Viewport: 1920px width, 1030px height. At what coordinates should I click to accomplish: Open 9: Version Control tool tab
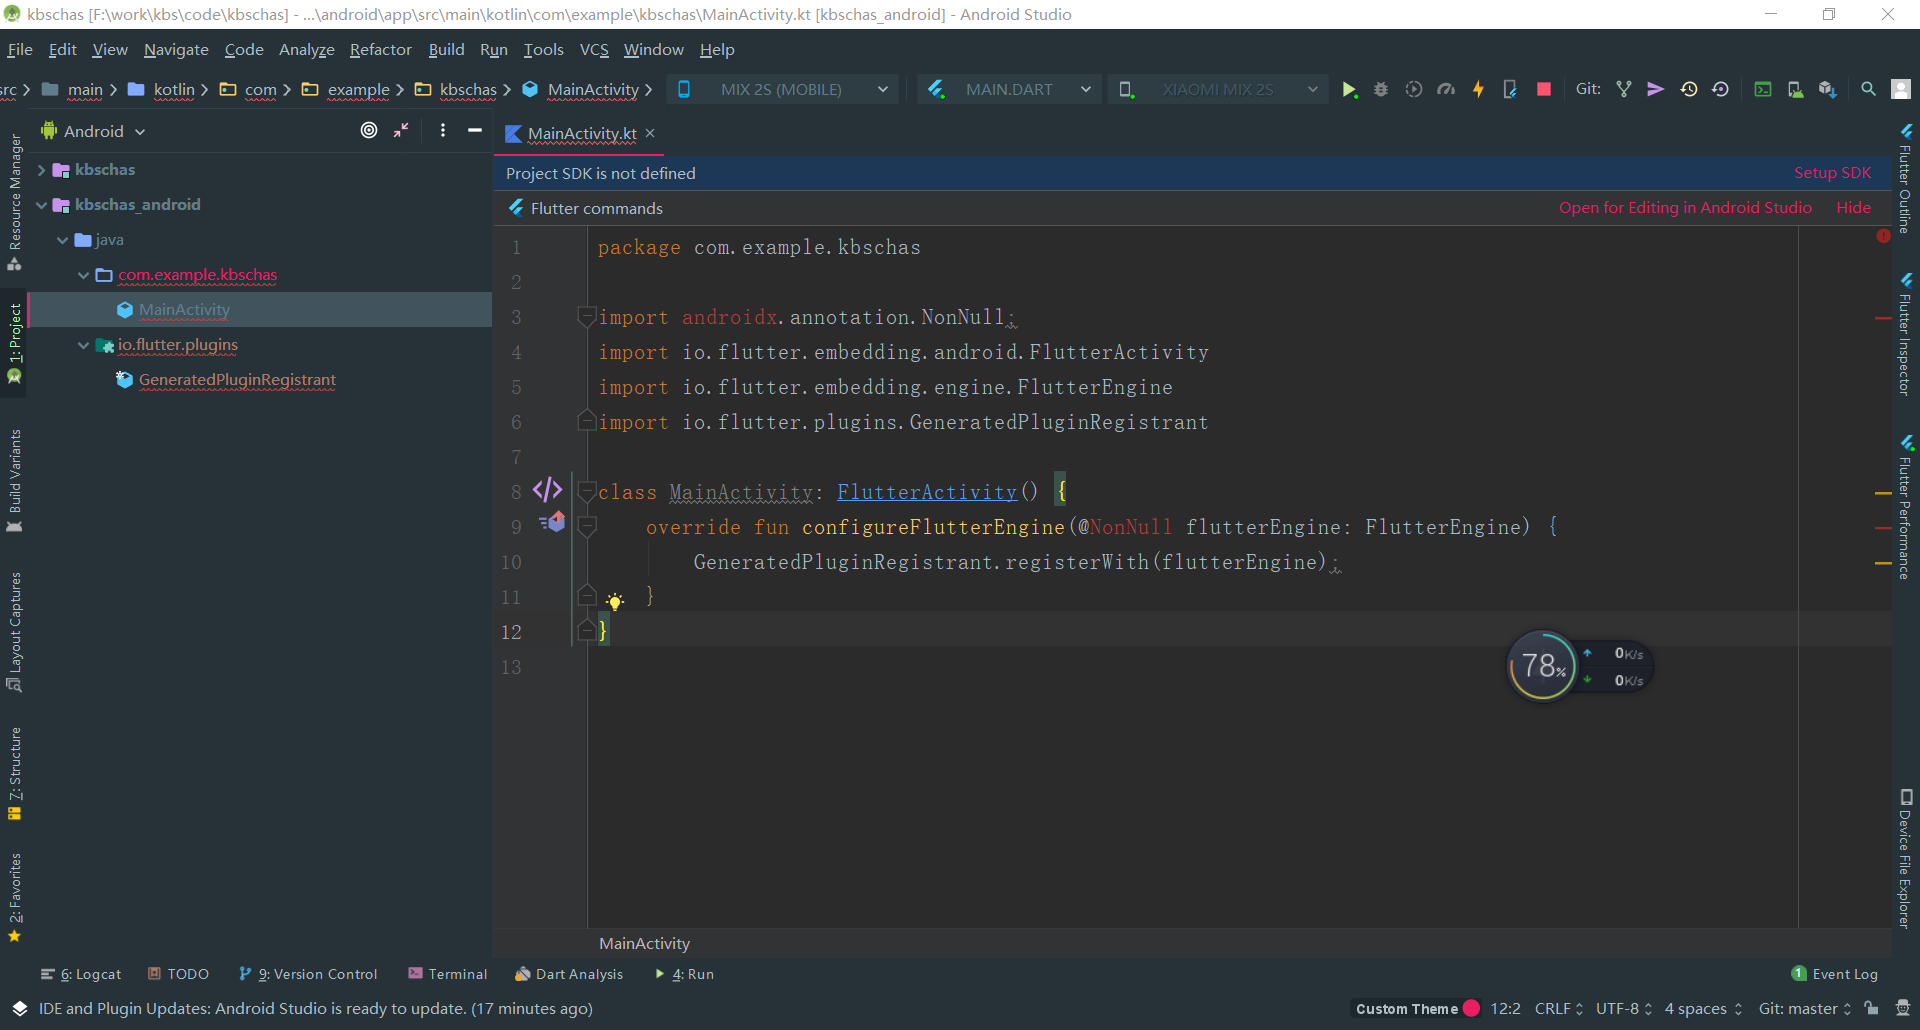(308, 974)
